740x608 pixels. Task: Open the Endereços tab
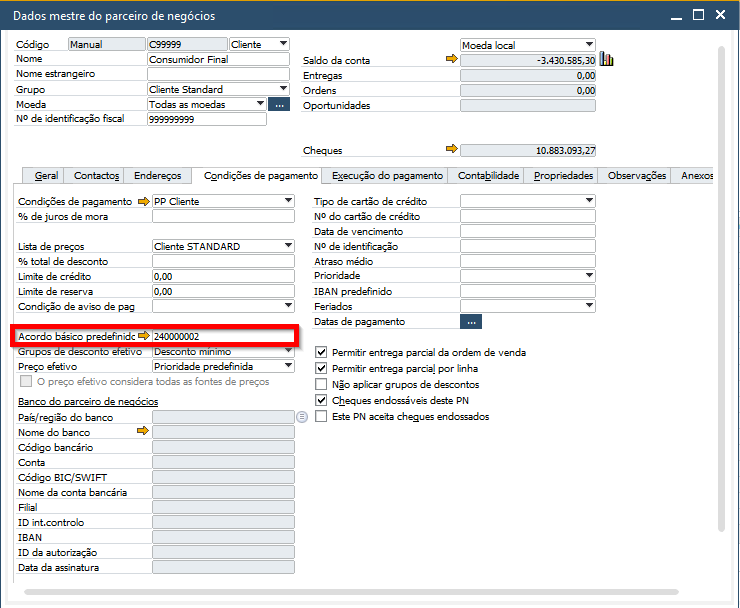point(157,176)
